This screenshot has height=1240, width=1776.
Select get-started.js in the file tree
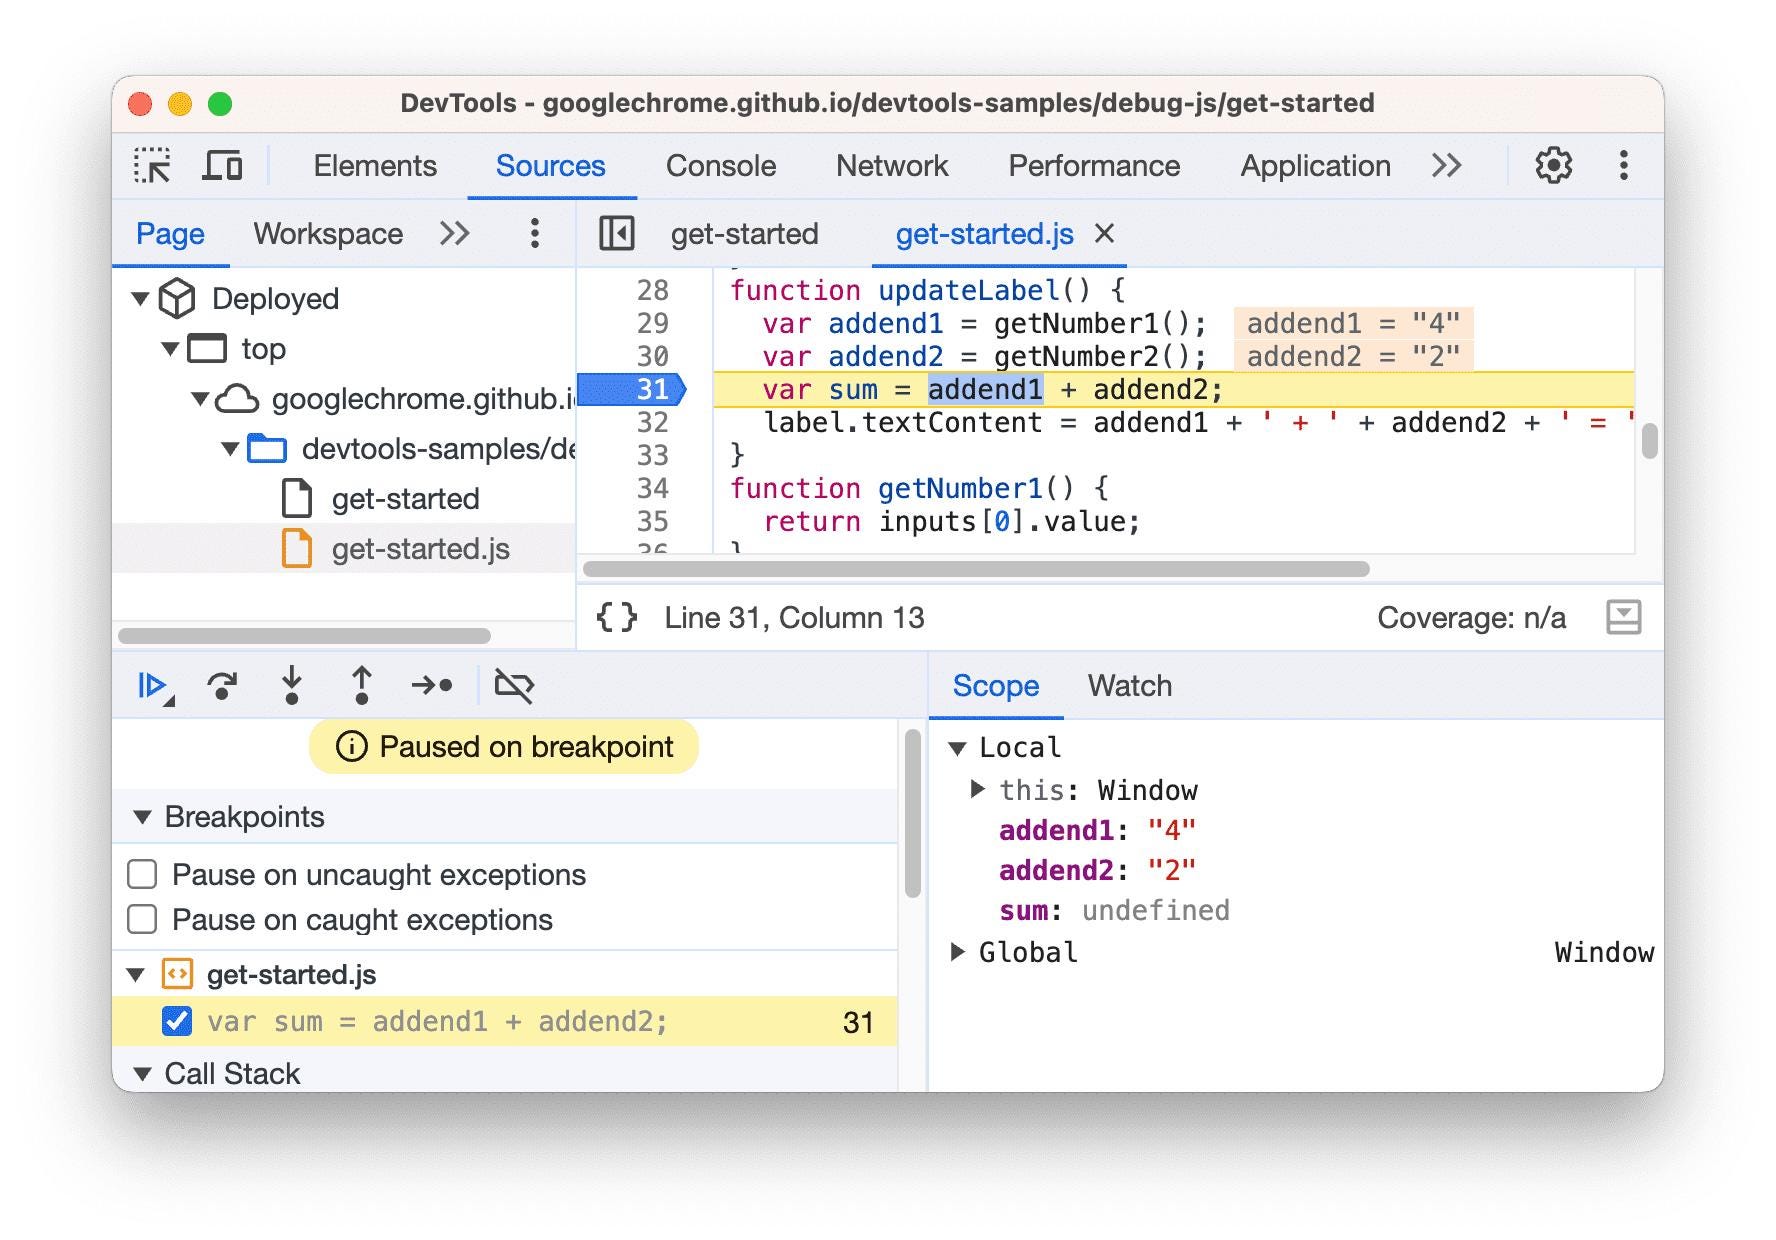click(344, 549)
